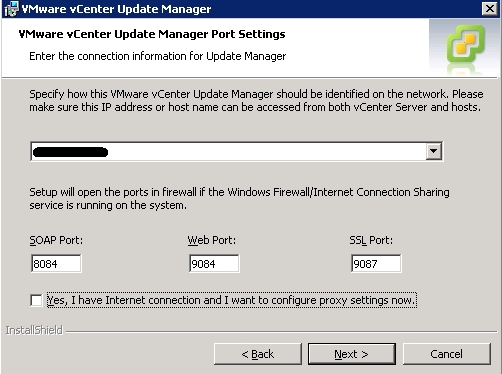Click the SOAP Port input field

point(56,264)
